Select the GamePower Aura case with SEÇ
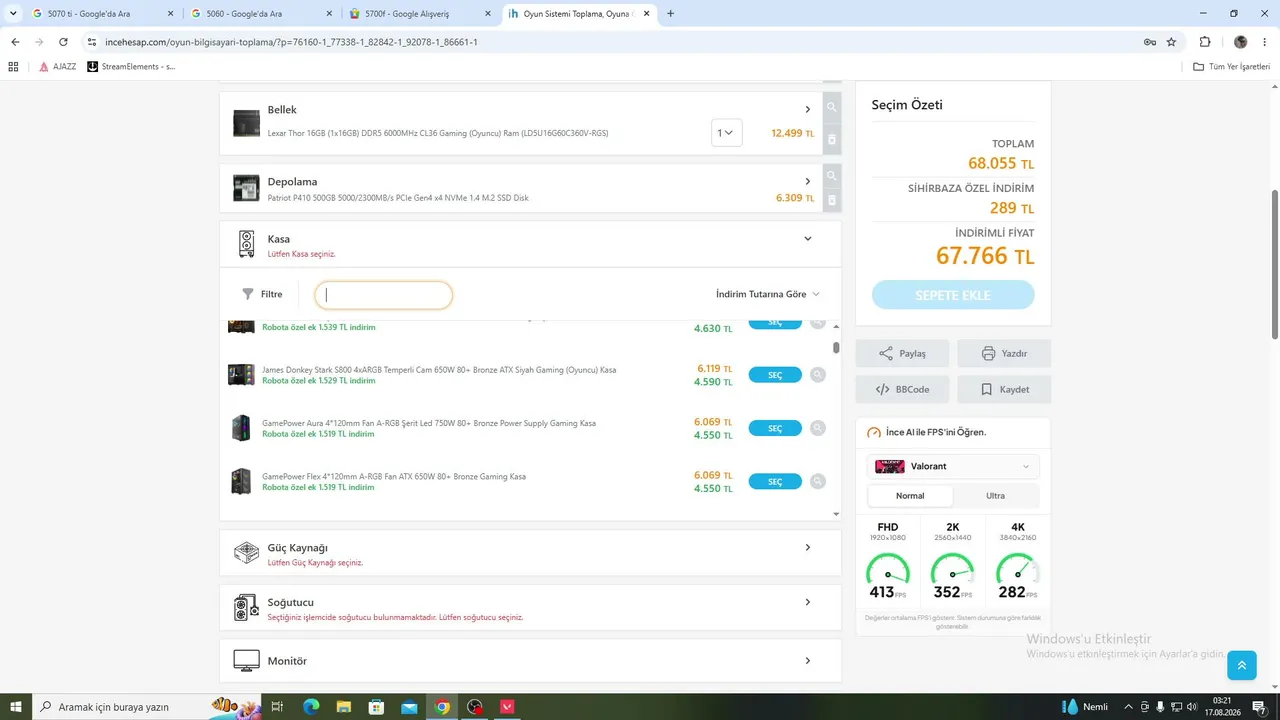This screenshot has width=1280, height=720. (x=775, y=428)
